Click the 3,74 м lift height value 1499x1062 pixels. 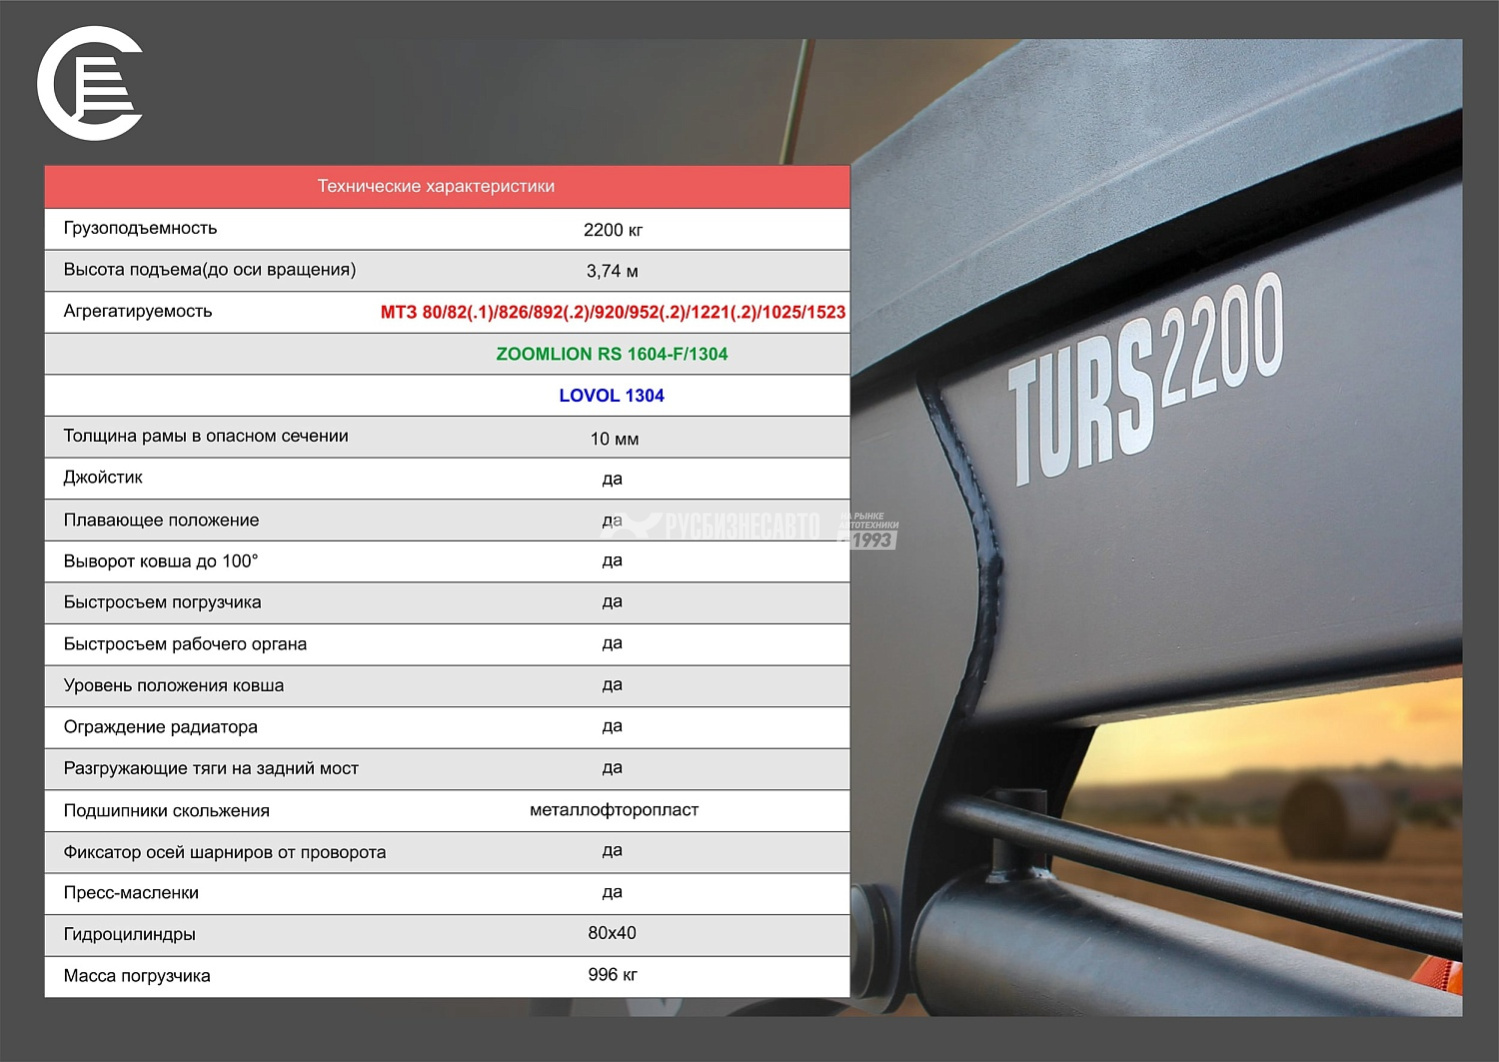612,271
